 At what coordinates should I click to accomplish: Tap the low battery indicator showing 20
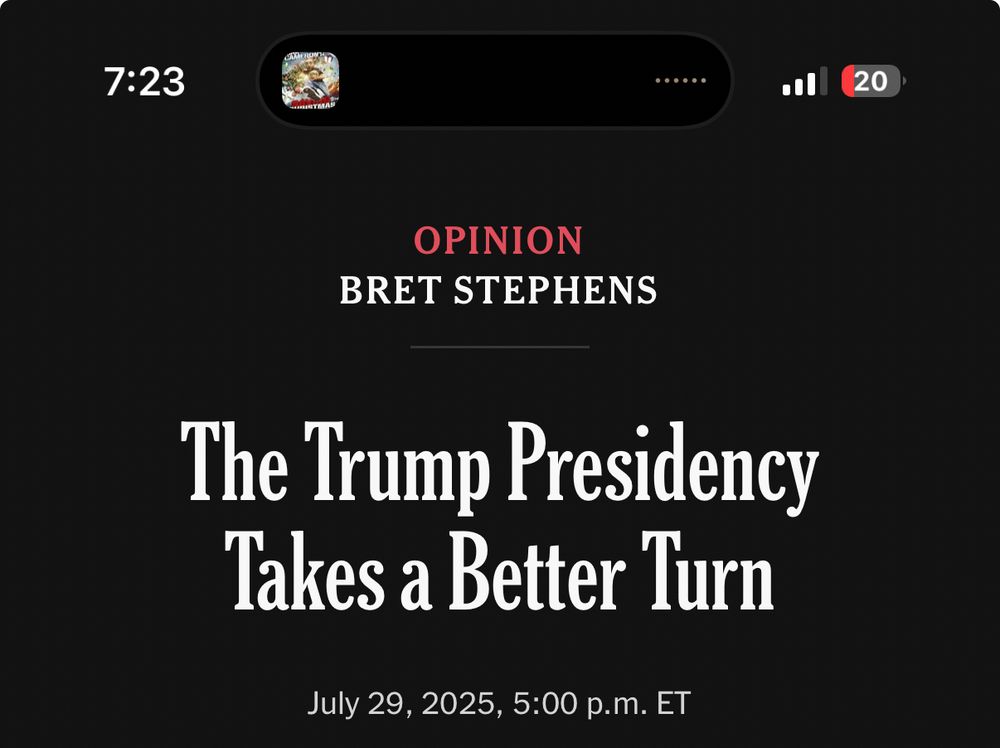(873, 81)
